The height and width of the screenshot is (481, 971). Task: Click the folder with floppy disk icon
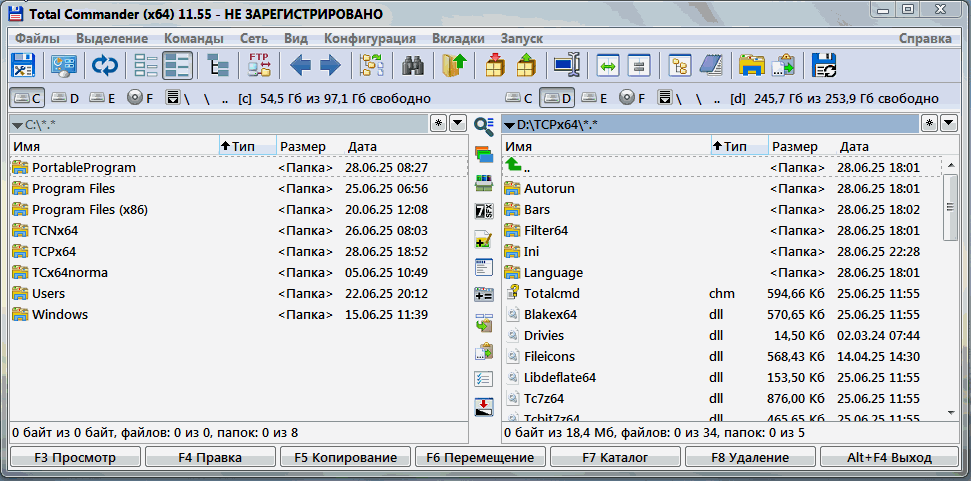752,66
